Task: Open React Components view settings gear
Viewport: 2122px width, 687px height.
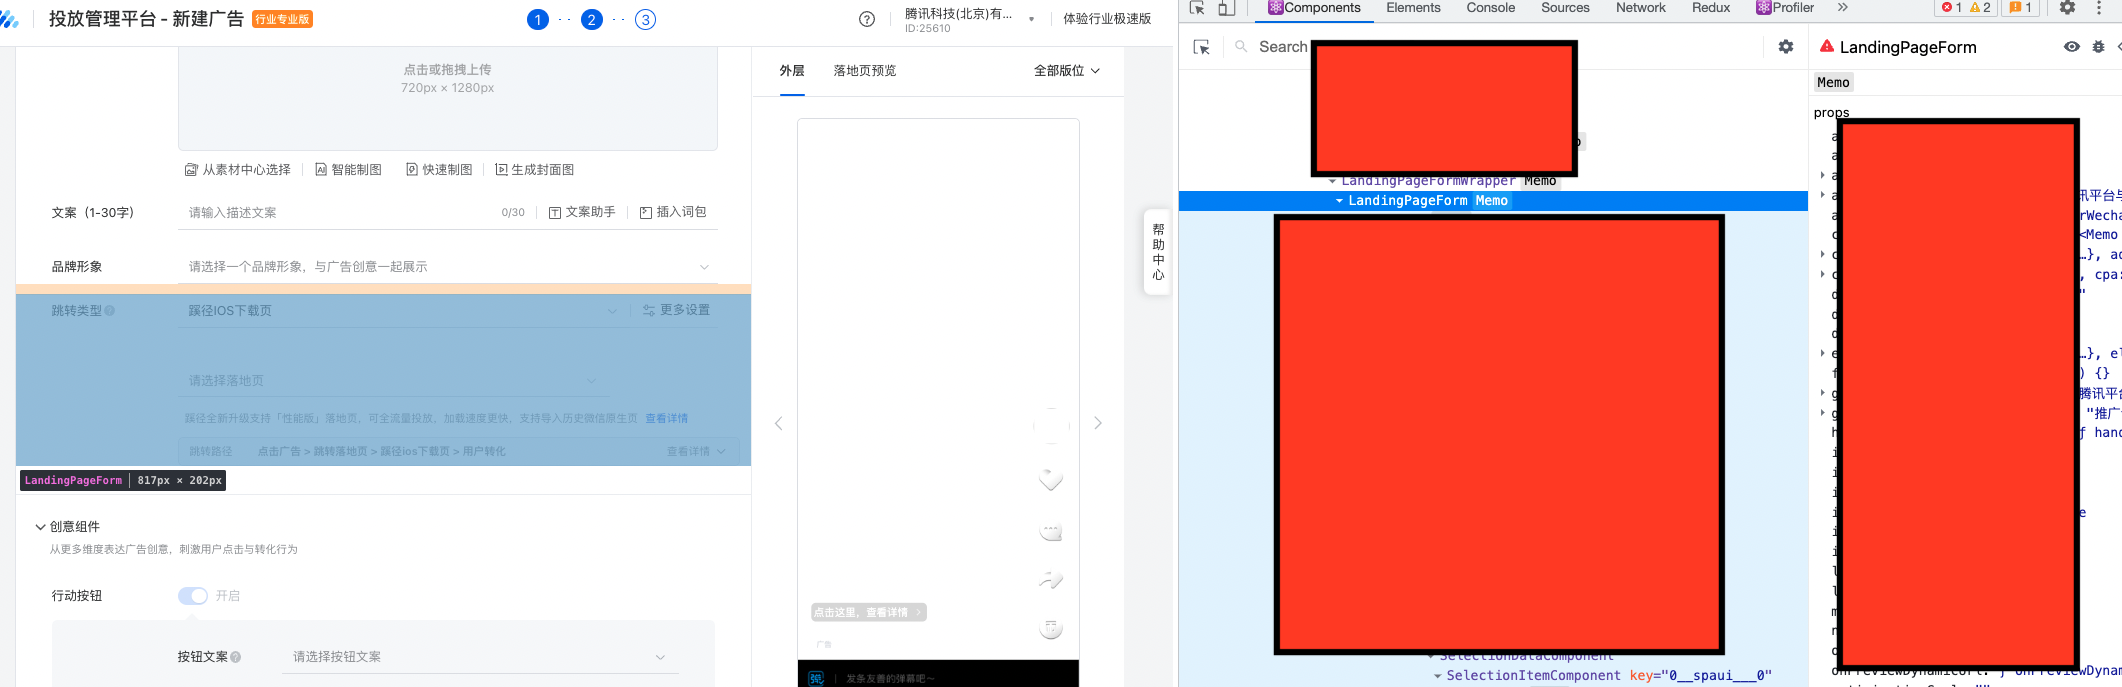Action: coord(1786,47)
